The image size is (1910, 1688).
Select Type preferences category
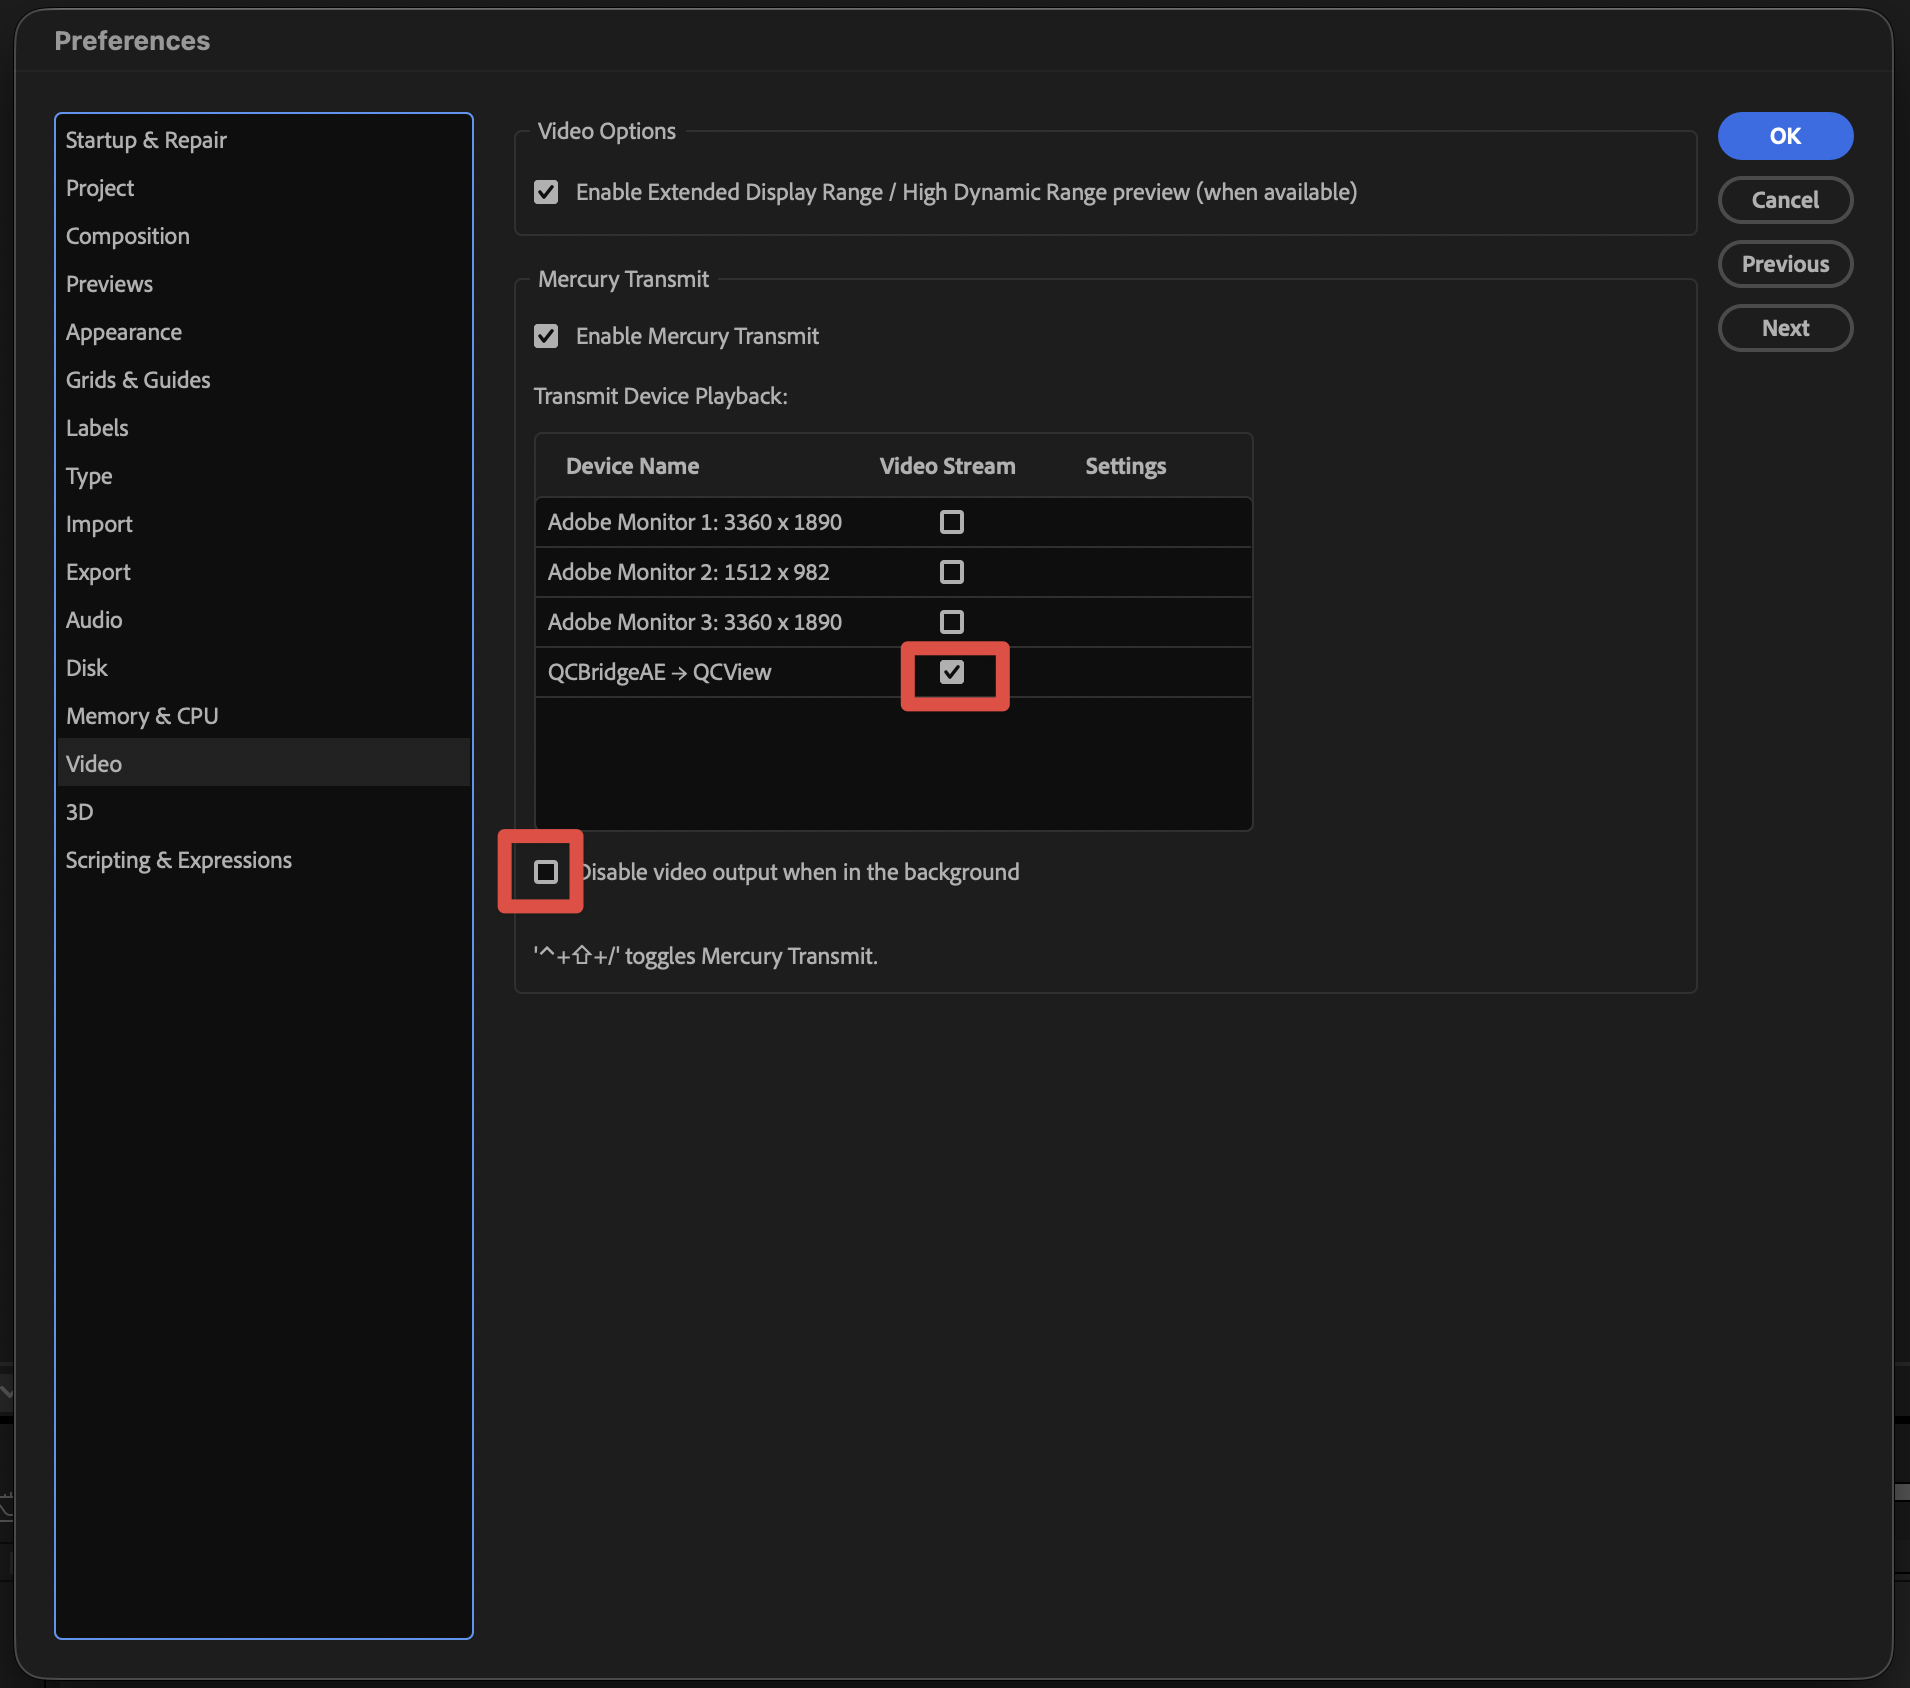(264, 476)
